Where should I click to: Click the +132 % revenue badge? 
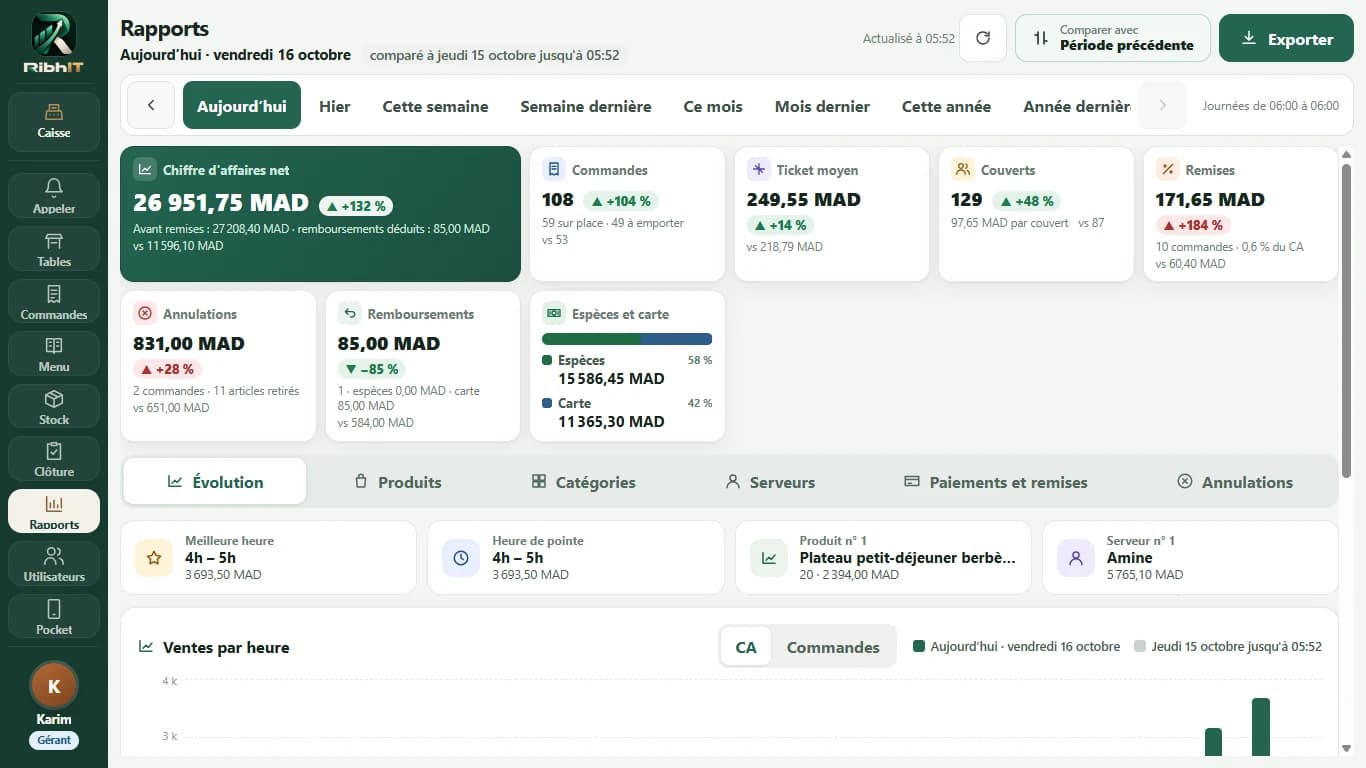click(x=356, y=206)
